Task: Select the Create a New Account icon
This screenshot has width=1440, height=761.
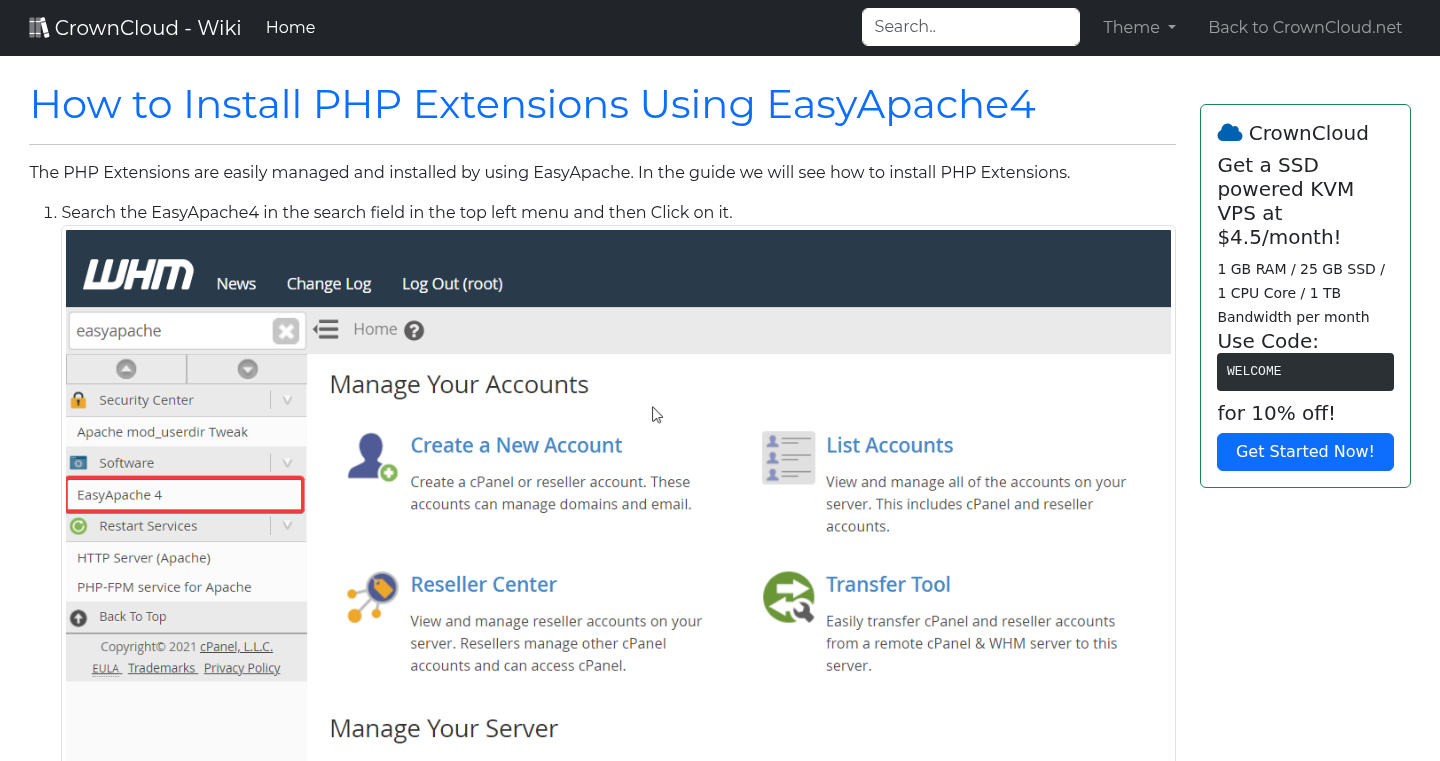Action: (371, 459)
